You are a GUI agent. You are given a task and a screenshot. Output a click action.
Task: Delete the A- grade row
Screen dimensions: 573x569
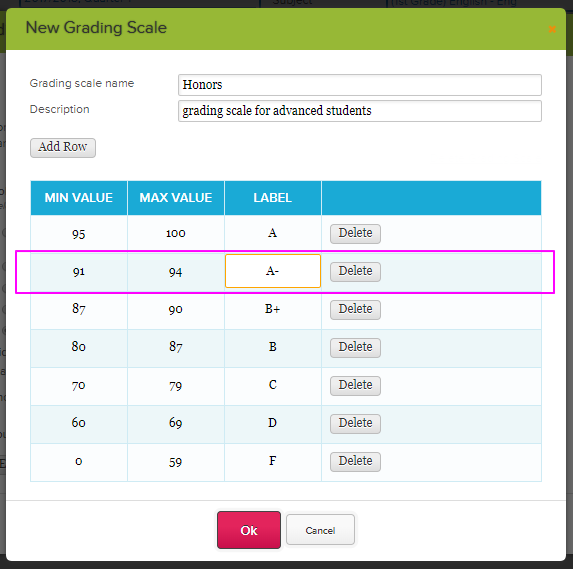click(355, 272)
